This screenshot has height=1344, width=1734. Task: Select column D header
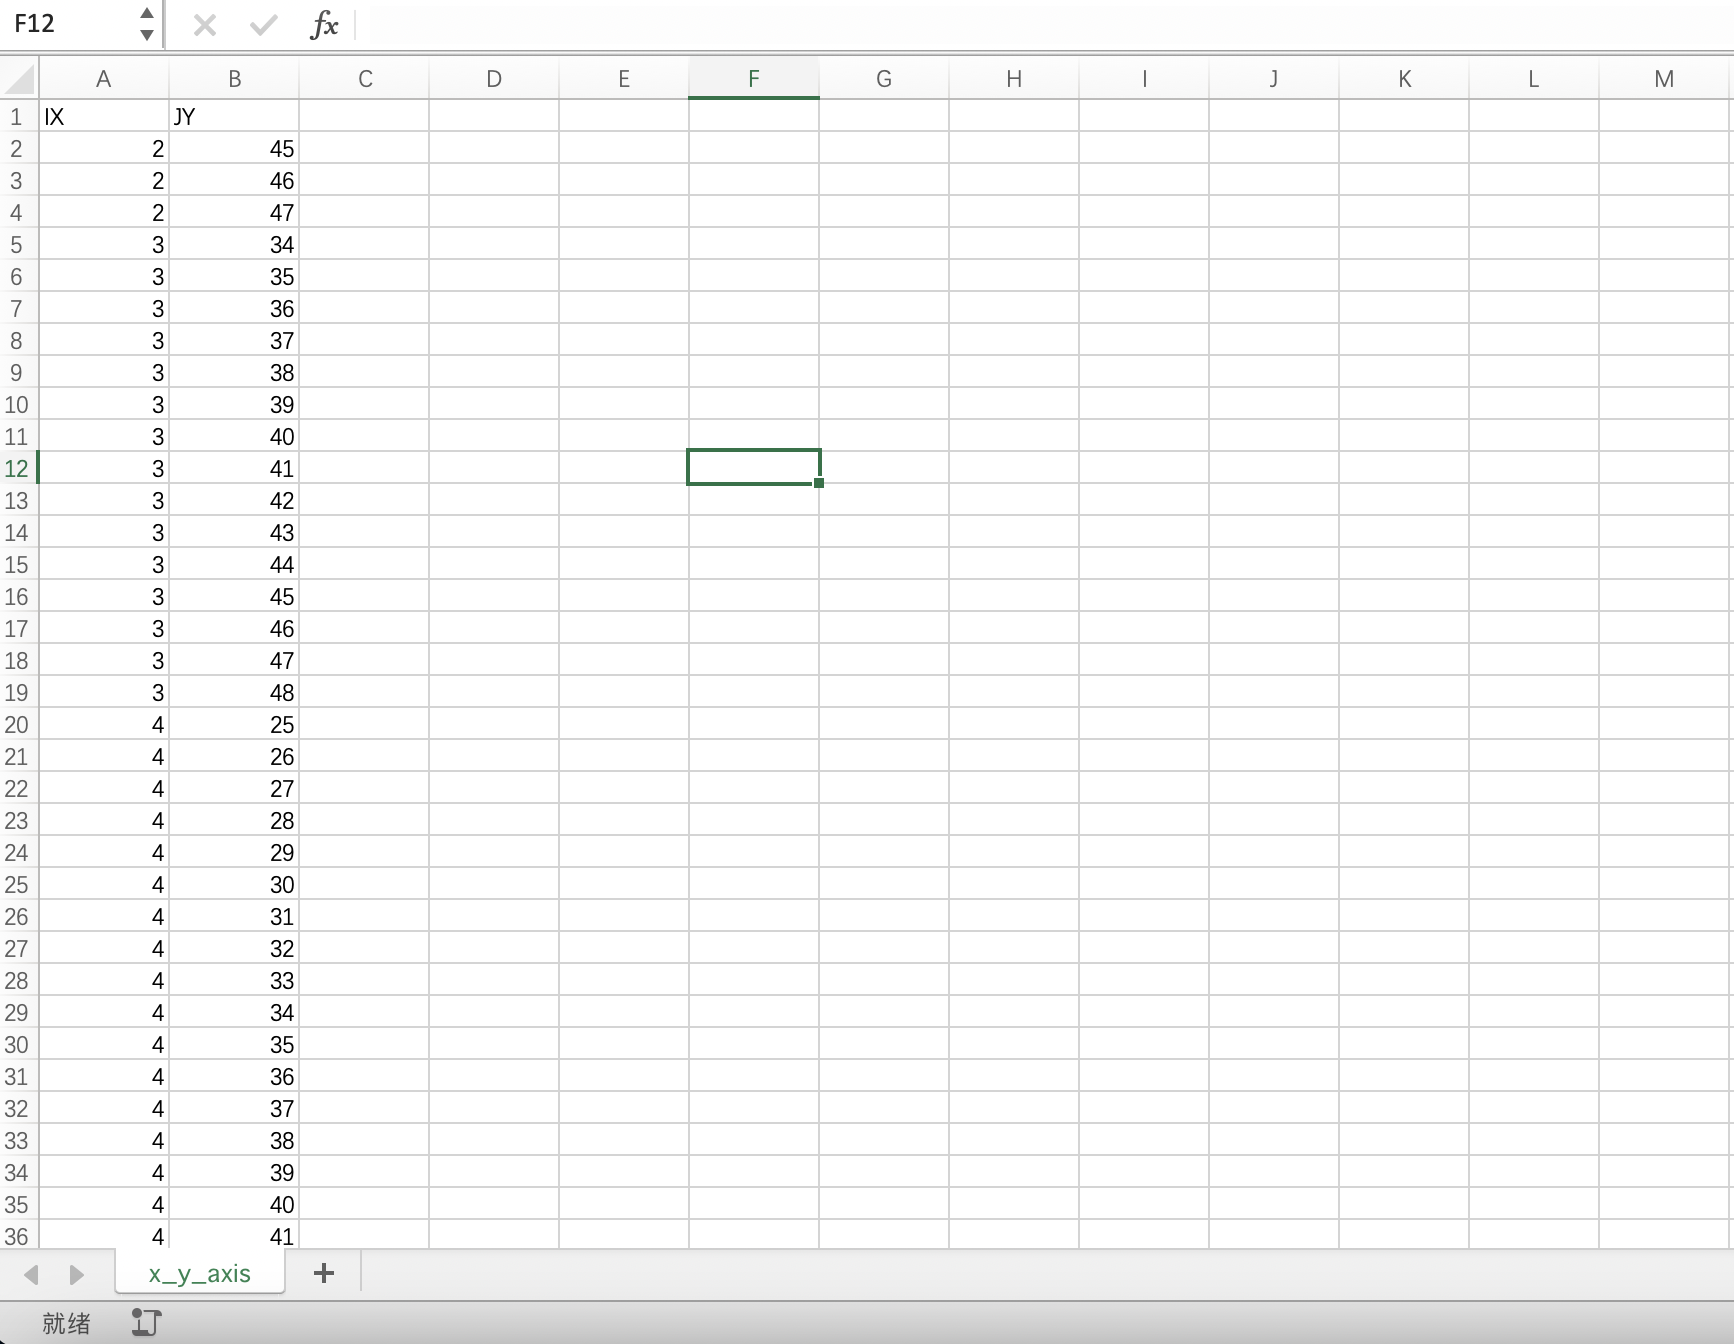tap(494, 79)
